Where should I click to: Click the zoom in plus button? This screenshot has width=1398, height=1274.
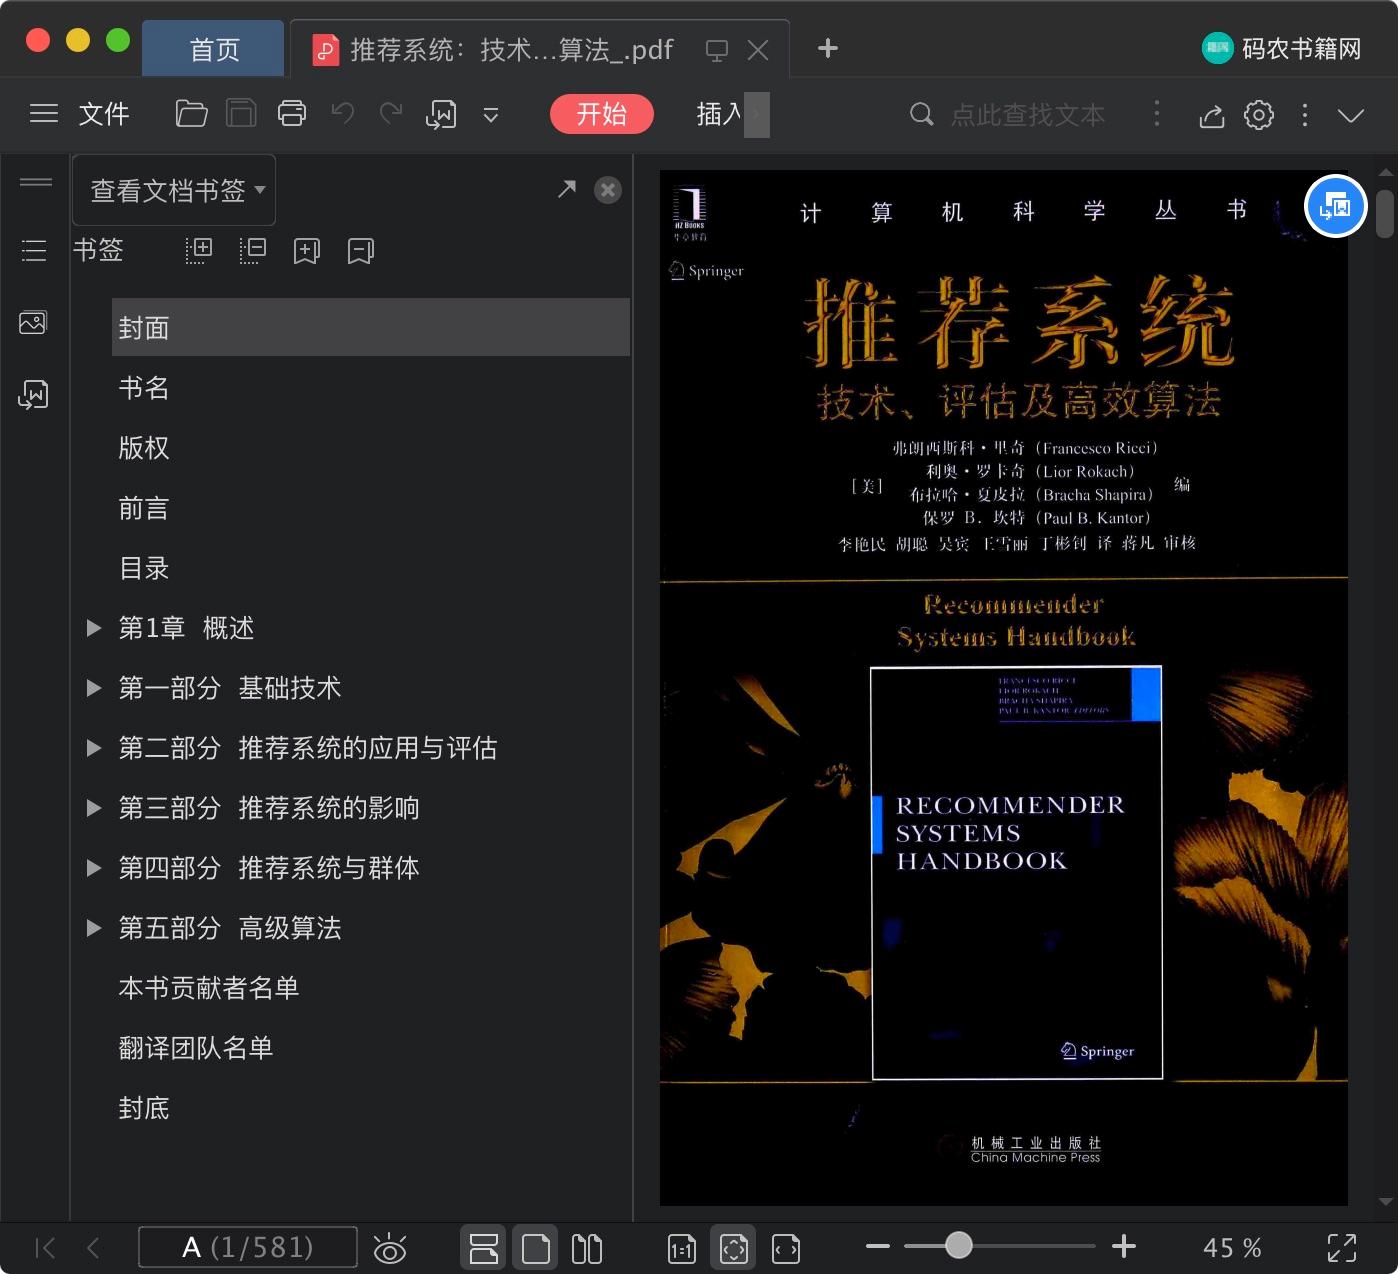(1124, 1246)
